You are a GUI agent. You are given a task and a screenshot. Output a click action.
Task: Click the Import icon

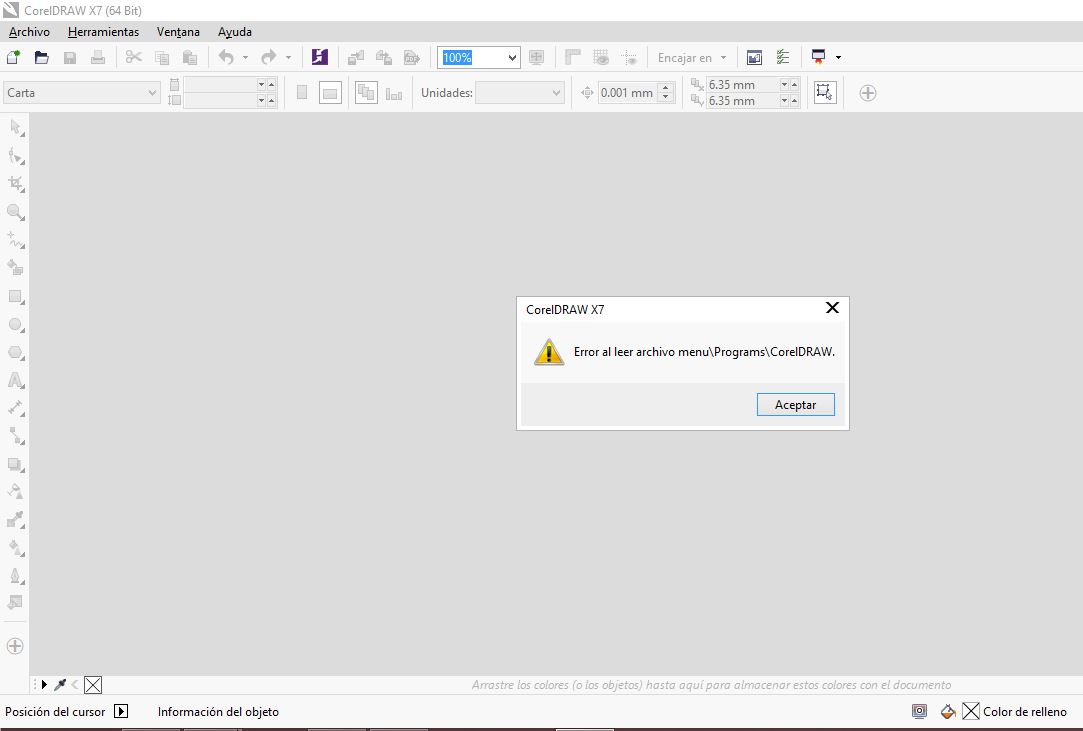pos(356,57)
